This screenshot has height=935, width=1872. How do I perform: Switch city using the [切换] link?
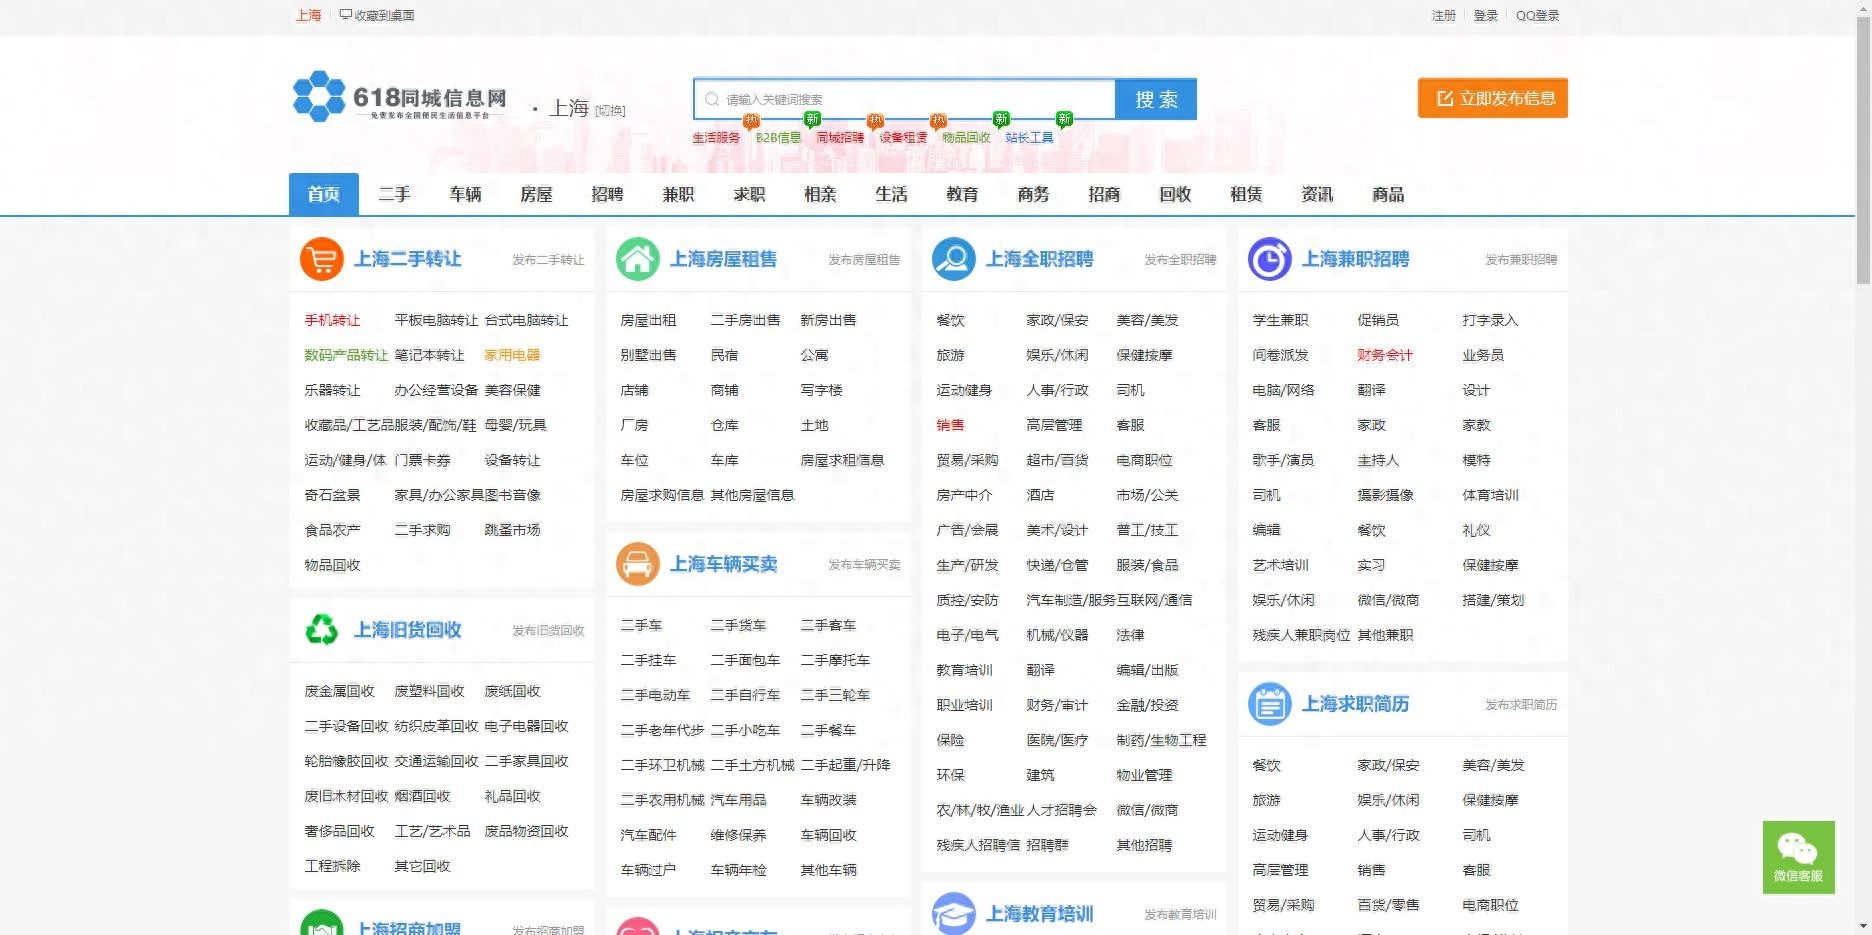tap(610, 111)
